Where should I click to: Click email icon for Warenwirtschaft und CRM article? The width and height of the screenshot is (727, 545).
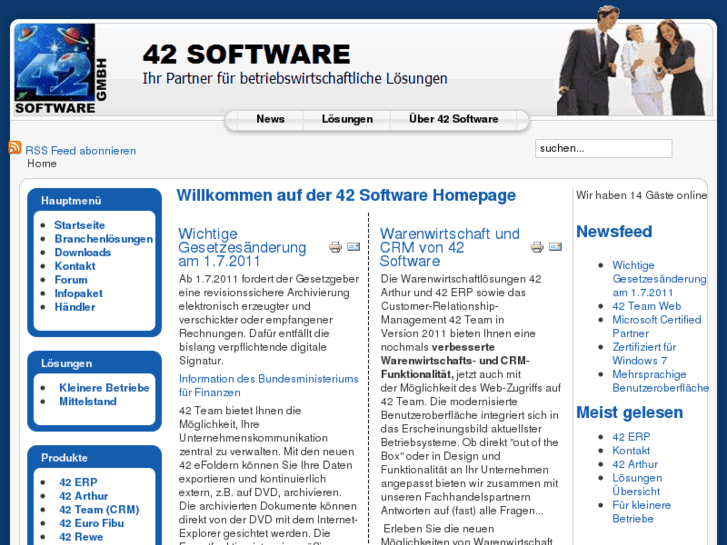click(555, 246)
